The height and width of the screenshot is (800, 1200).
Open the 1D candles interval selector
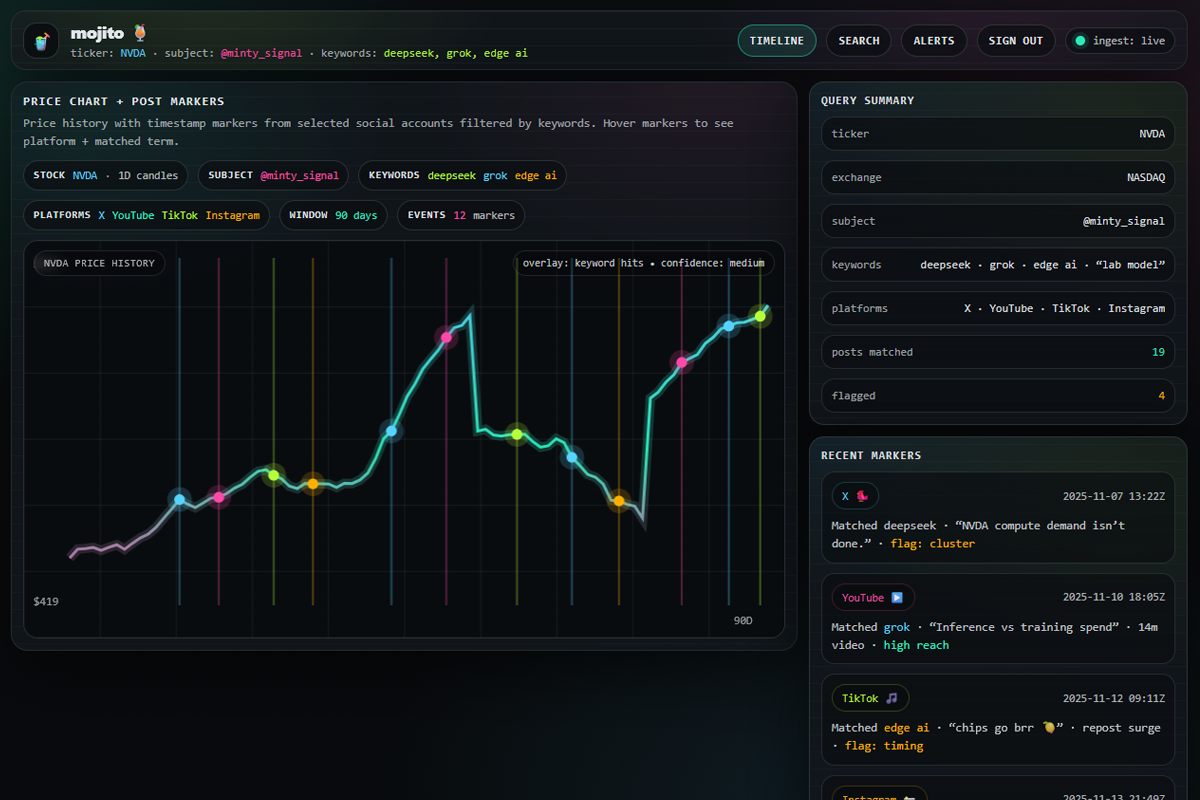pos(150,175)
